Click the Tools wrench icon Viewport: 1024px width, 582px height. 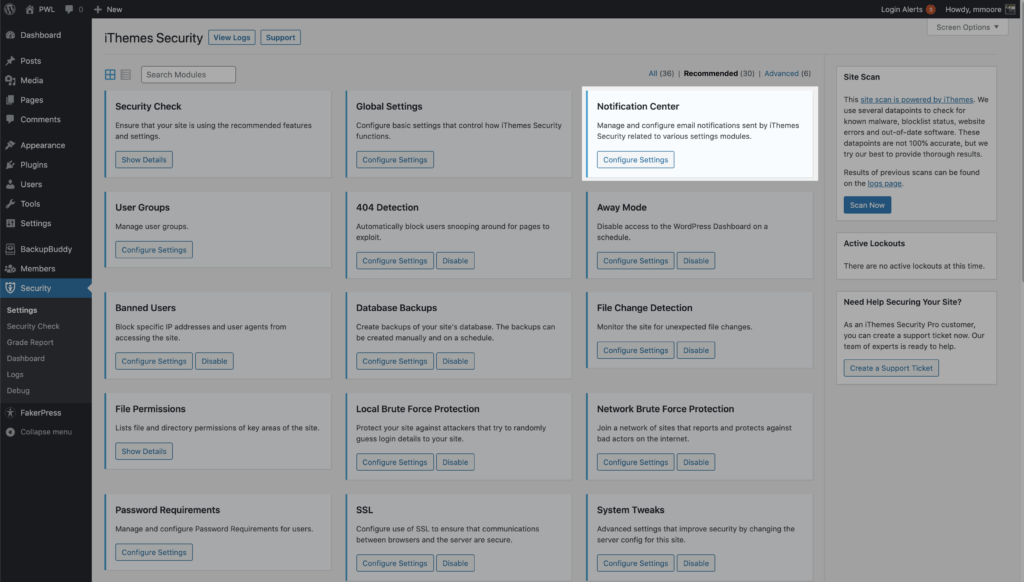[x=10, y=204]
